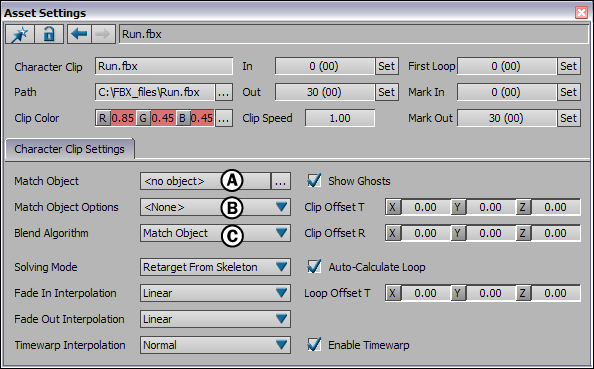Browse for Path with ellipsis button
This screenshot has width=594, height=369.
tap(224, 92)
